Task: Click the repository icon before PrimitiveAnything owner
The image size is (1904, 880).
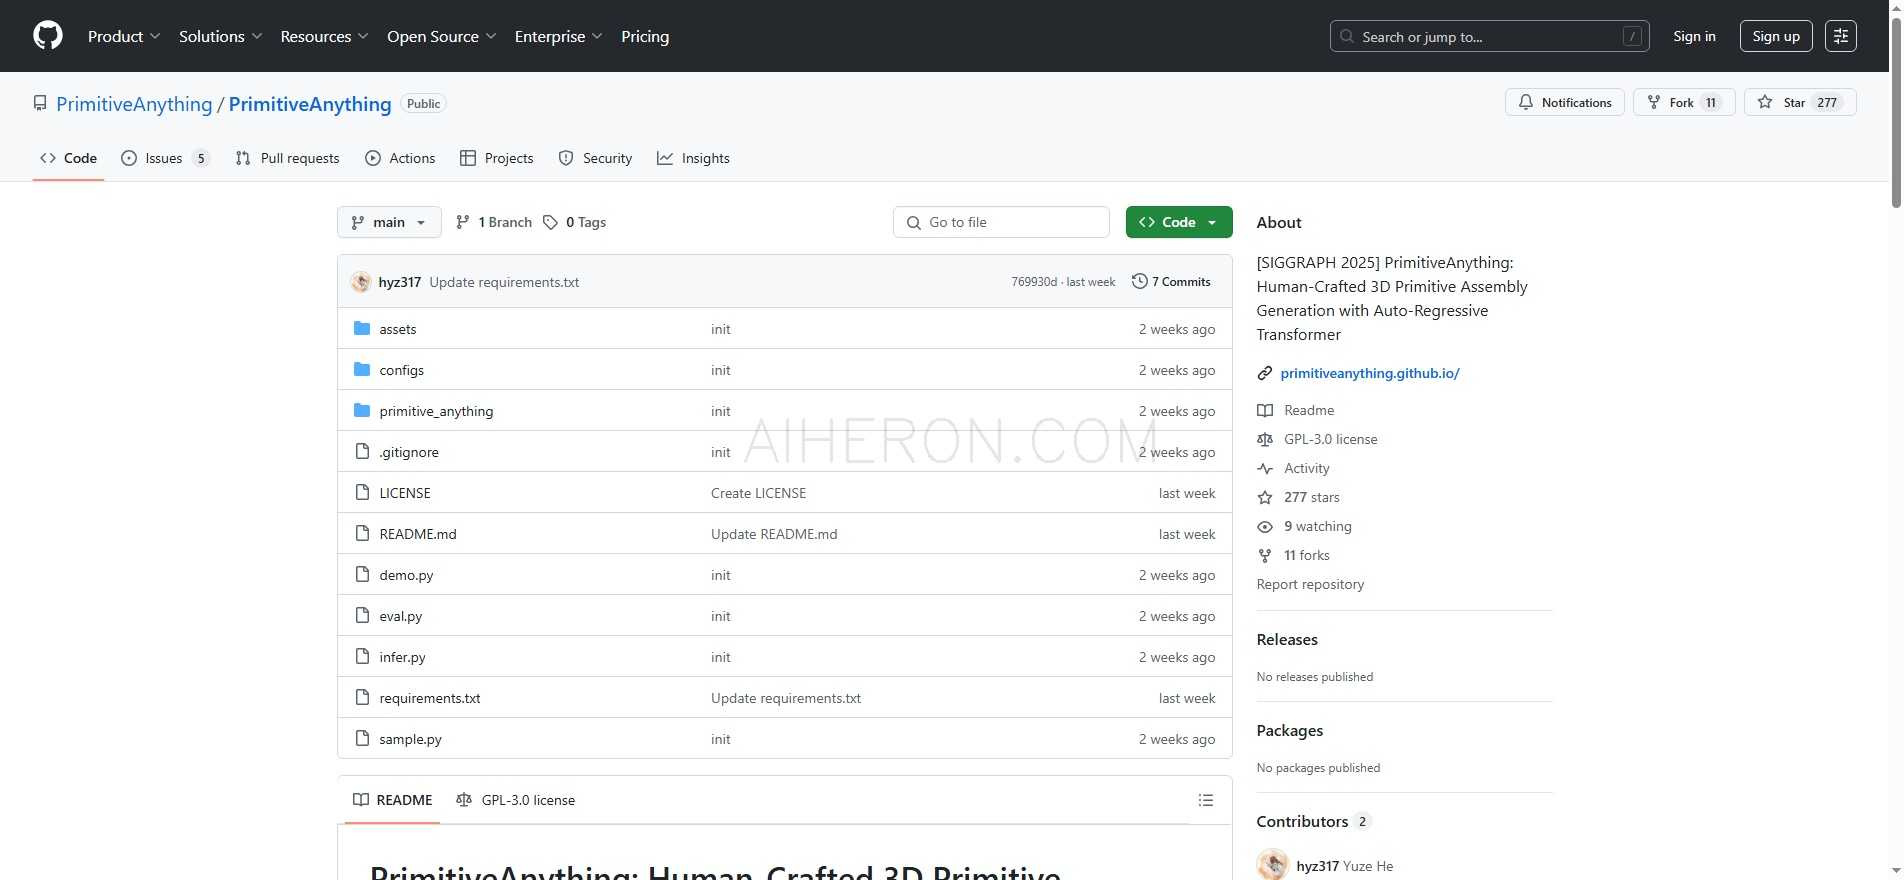Action: pyautogui.click(x=40, y=103)
